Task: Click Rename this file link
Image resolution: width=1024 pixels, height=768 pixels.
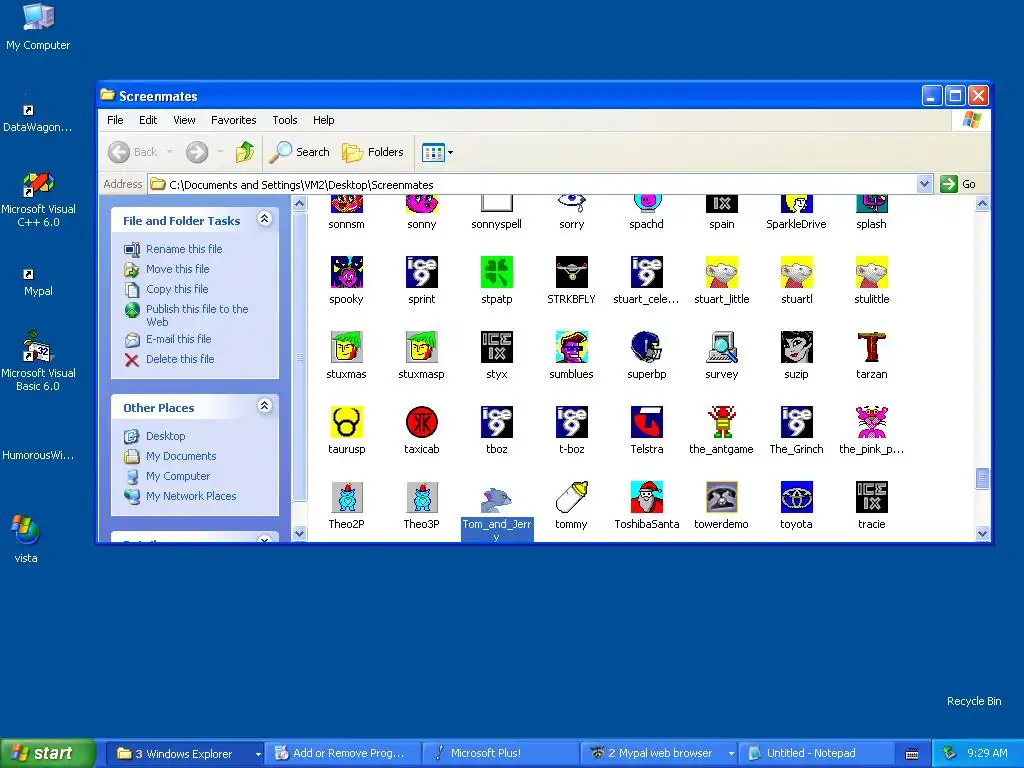Action: (184, 249)
